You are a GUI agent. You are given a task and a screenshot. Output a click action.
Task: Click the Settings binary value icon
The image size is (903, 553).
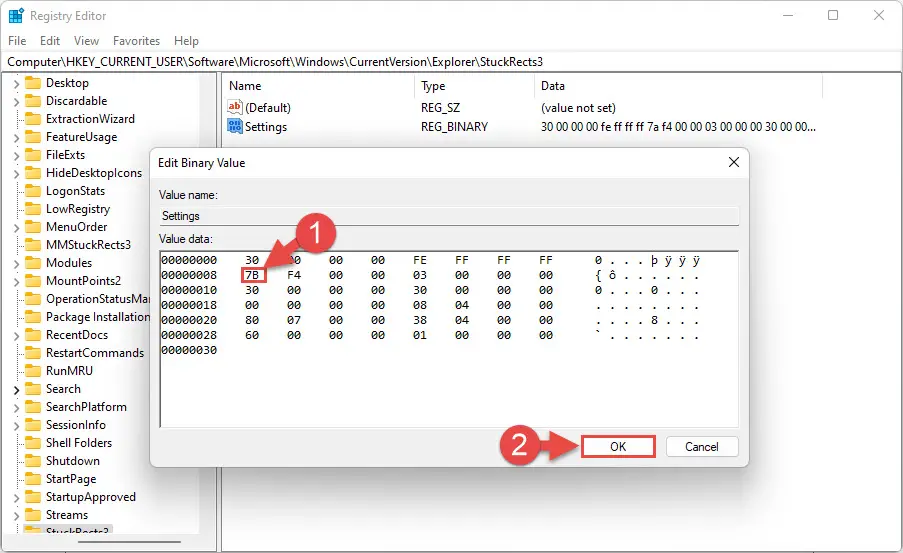pyautogui.click(x=235, y=126)
